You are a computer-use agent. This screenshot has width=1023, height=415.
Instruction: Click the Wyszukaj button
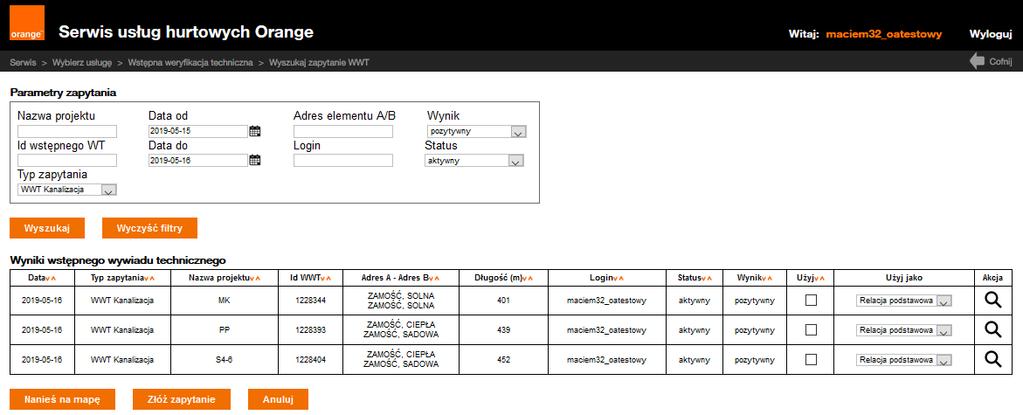click(47, 228)
